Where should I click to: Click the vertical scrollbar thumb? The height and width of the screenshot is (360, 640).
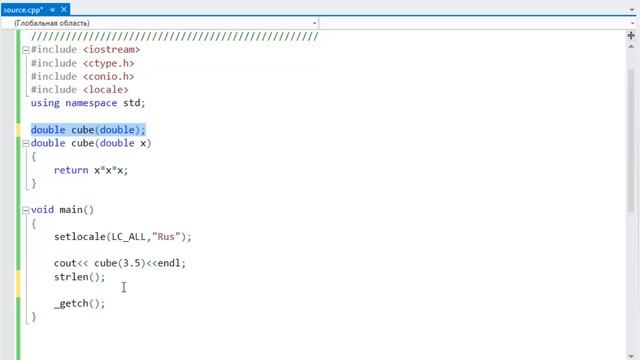pyautogui.click(x=631, y=141)
